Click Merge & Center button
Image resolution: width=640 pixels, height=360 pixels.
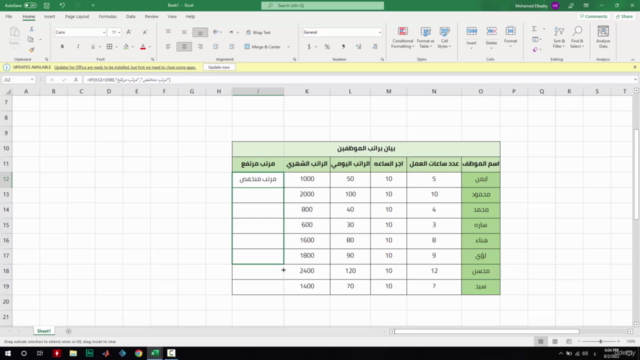[263, 47]
